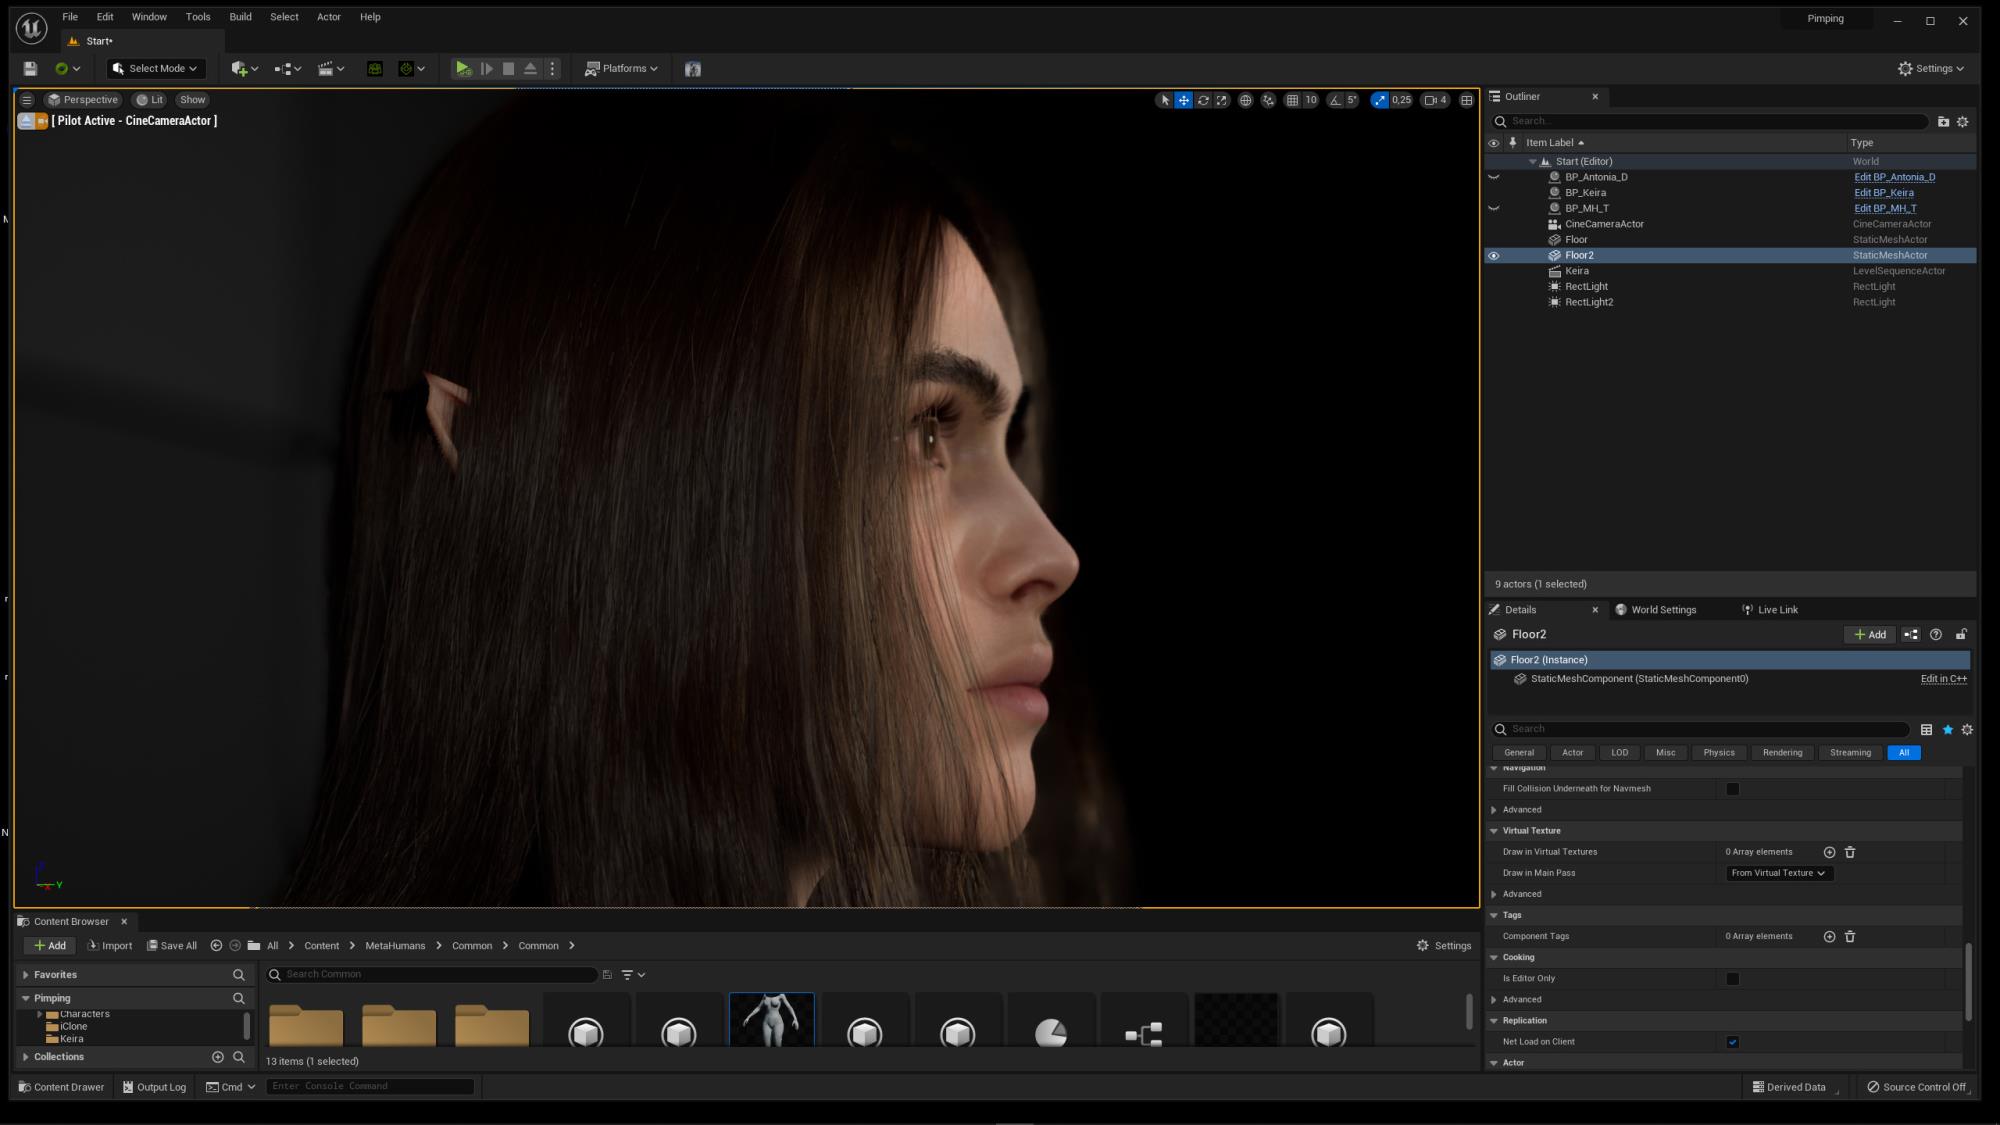Enable Is Editor Only checkbox
The width and height of the screenshot is (2000, 1125).
[x=1733, y=979]
